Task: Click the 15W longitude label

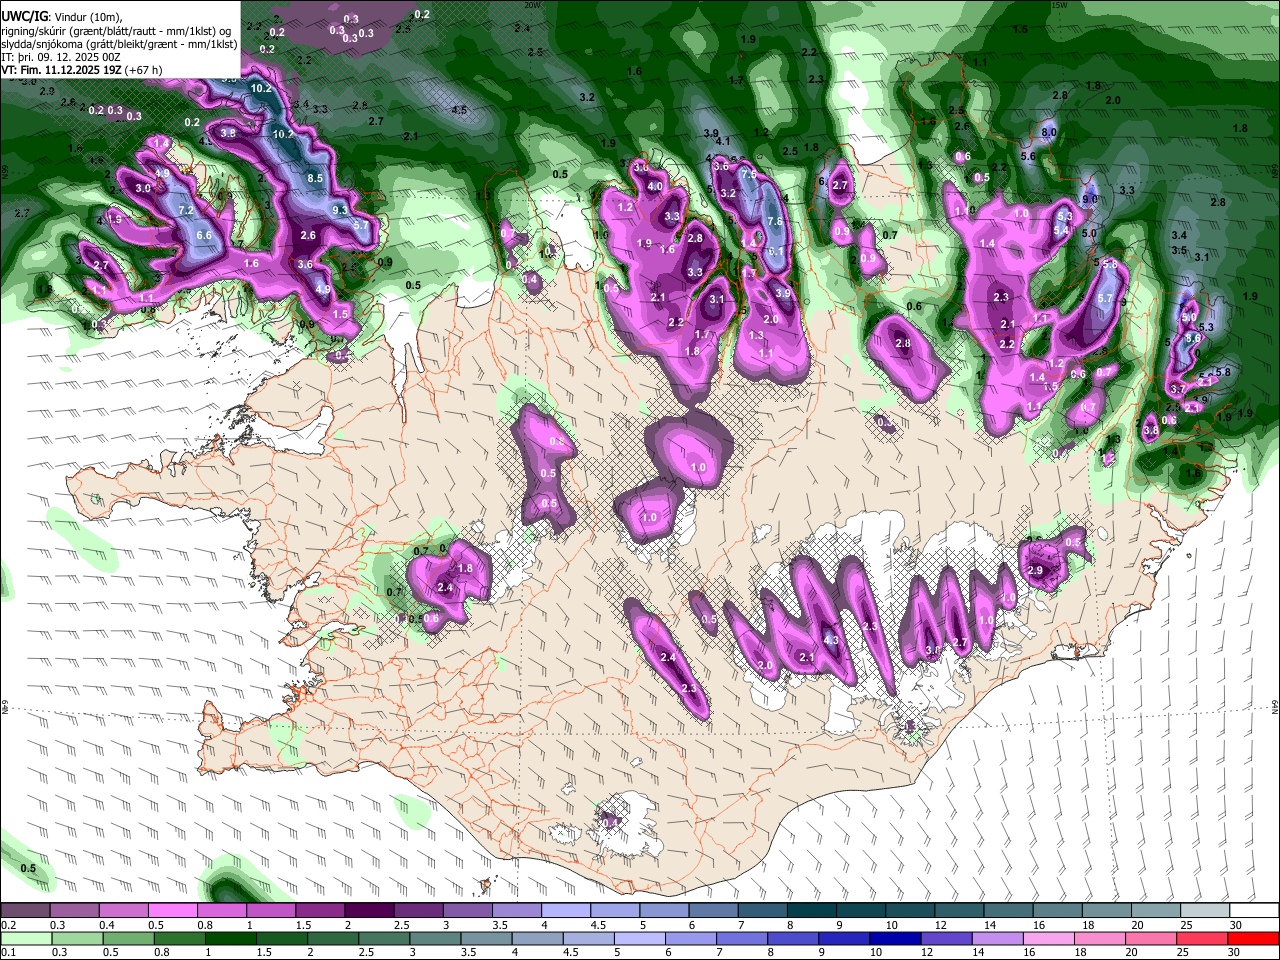Action: 1059,5
